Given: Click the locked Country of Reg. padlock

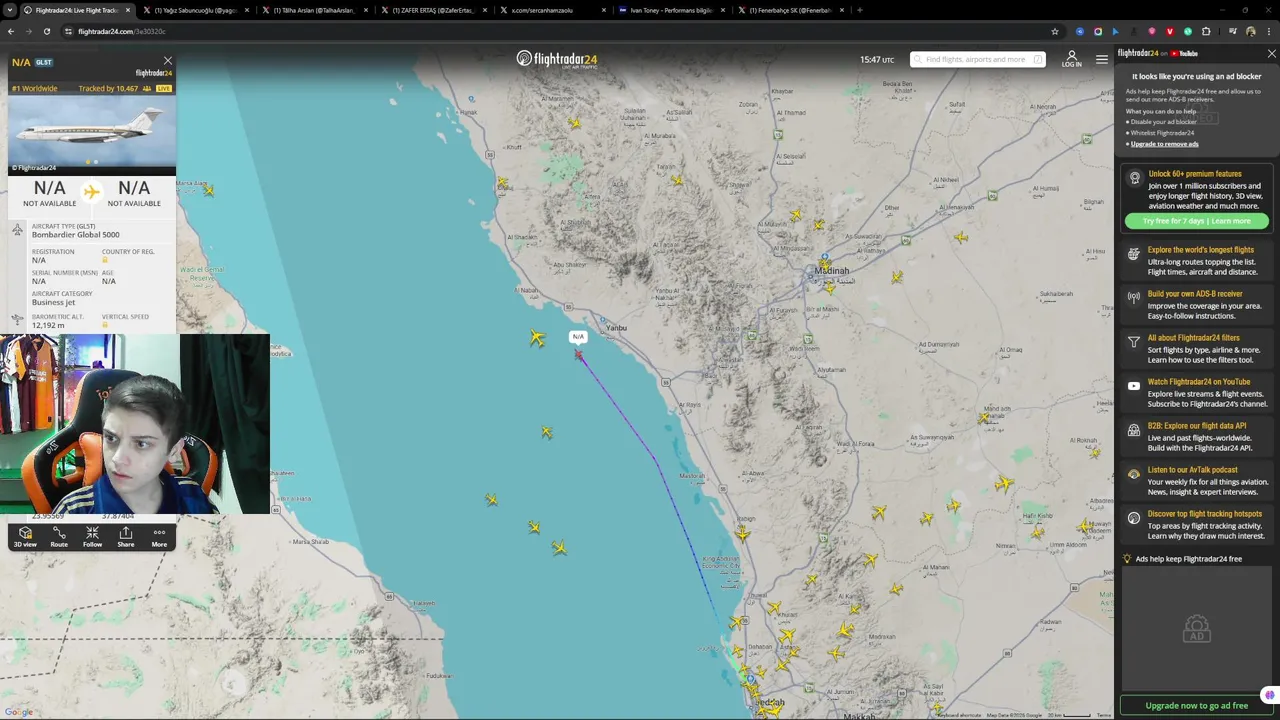Looking at the screenshot, I should [104, 260].
